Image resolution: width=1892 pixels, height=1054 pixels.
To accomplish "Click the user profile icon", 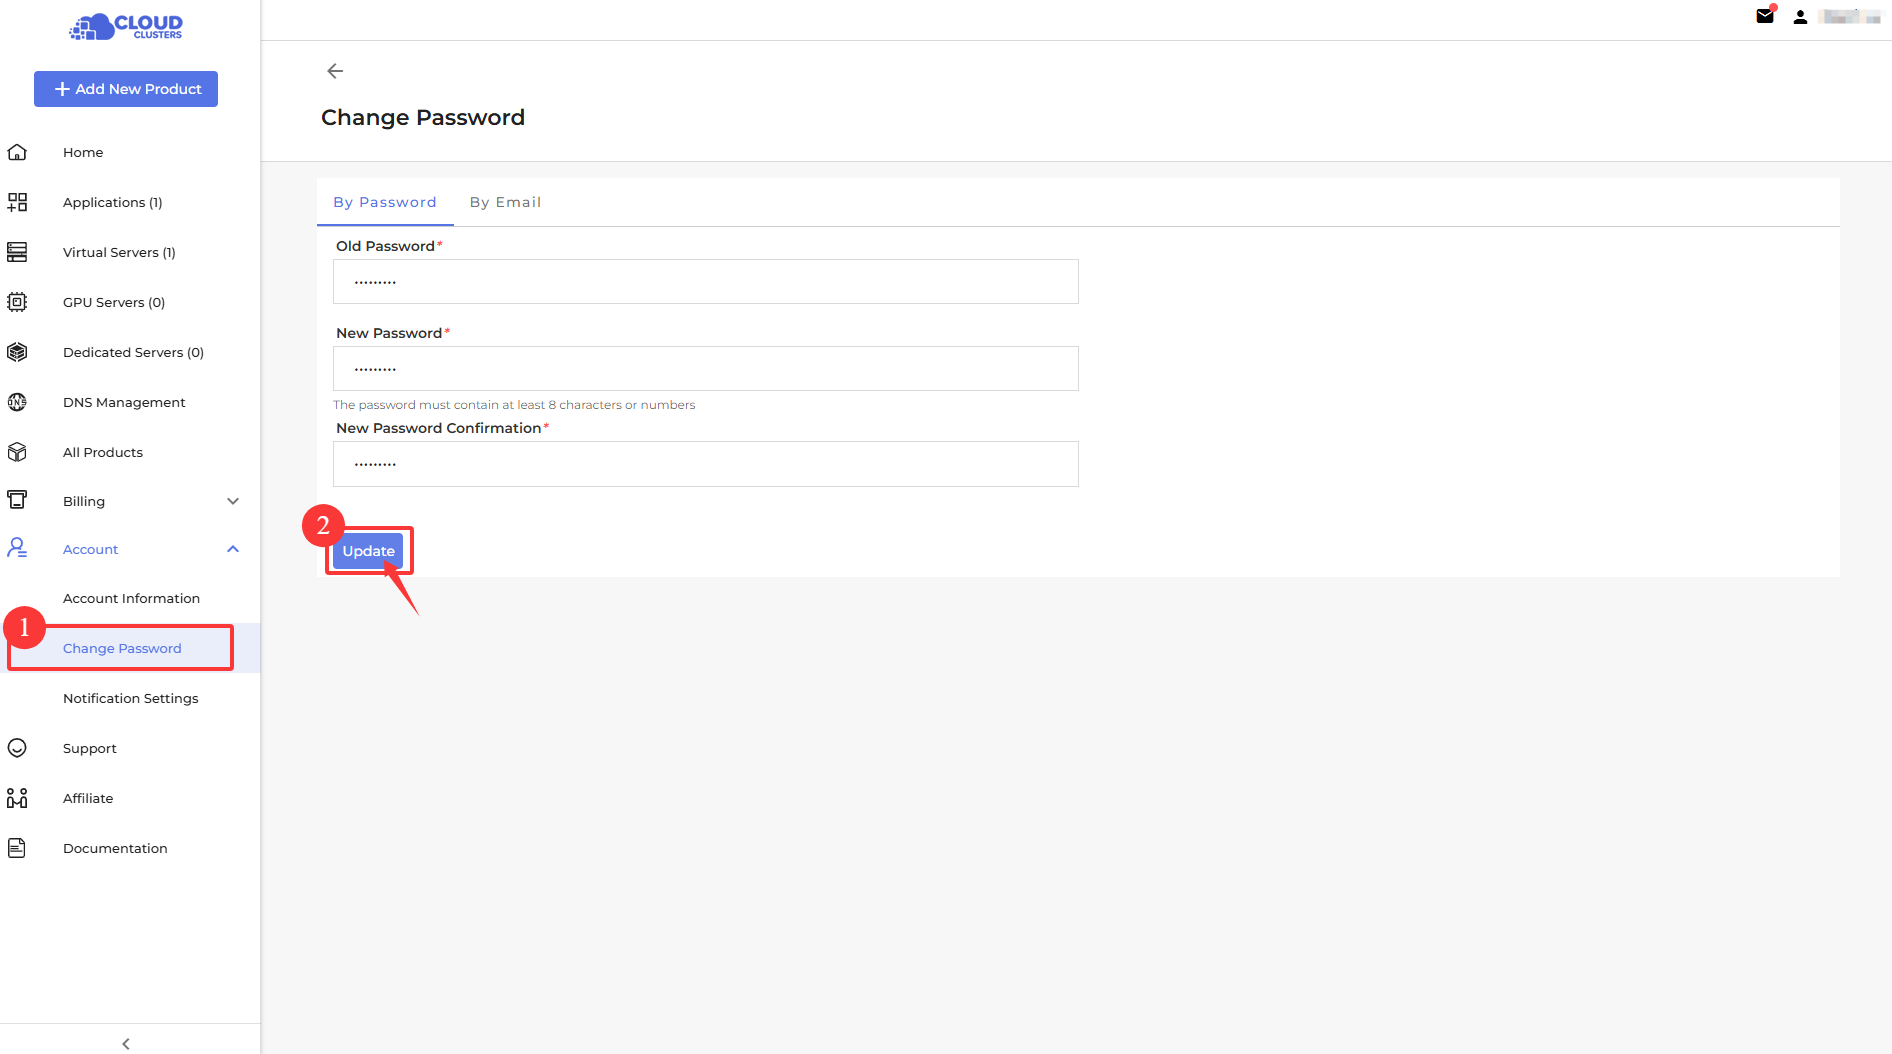I will pos(1800,17).
